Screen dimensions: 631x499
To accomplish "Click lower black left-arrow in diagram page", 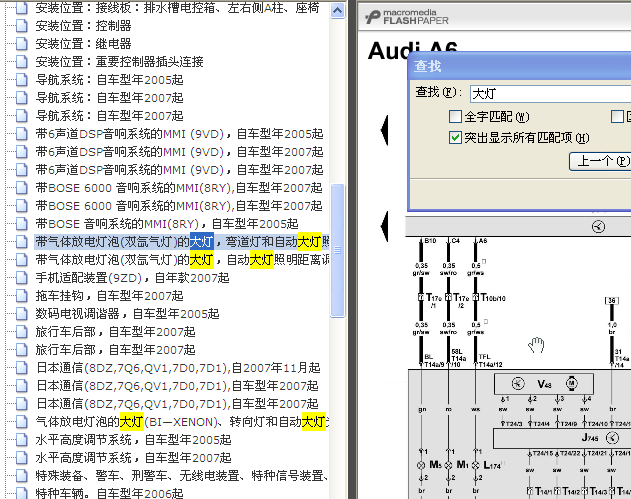I will tap(384, 226).
